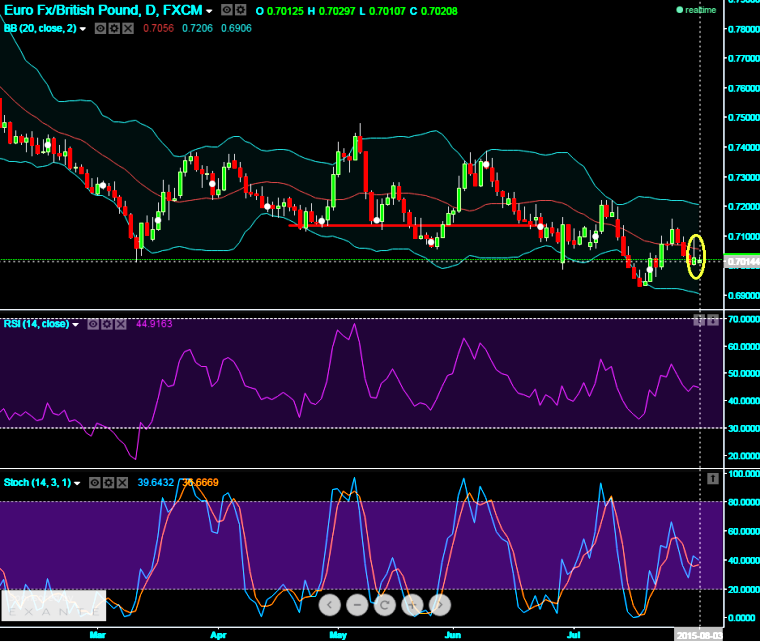The width and height of the screenshot is (760, 643).
Task: Open RSI settings gear icon
Action: click(x=107, y=324)
